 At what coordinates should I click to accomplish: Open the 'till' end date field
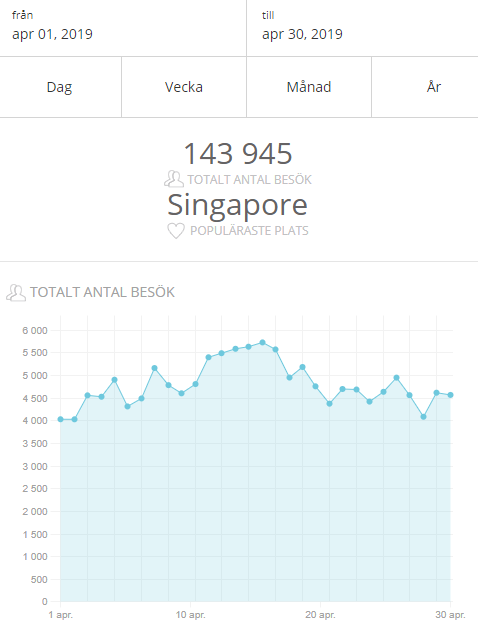[x=362, y=28]
